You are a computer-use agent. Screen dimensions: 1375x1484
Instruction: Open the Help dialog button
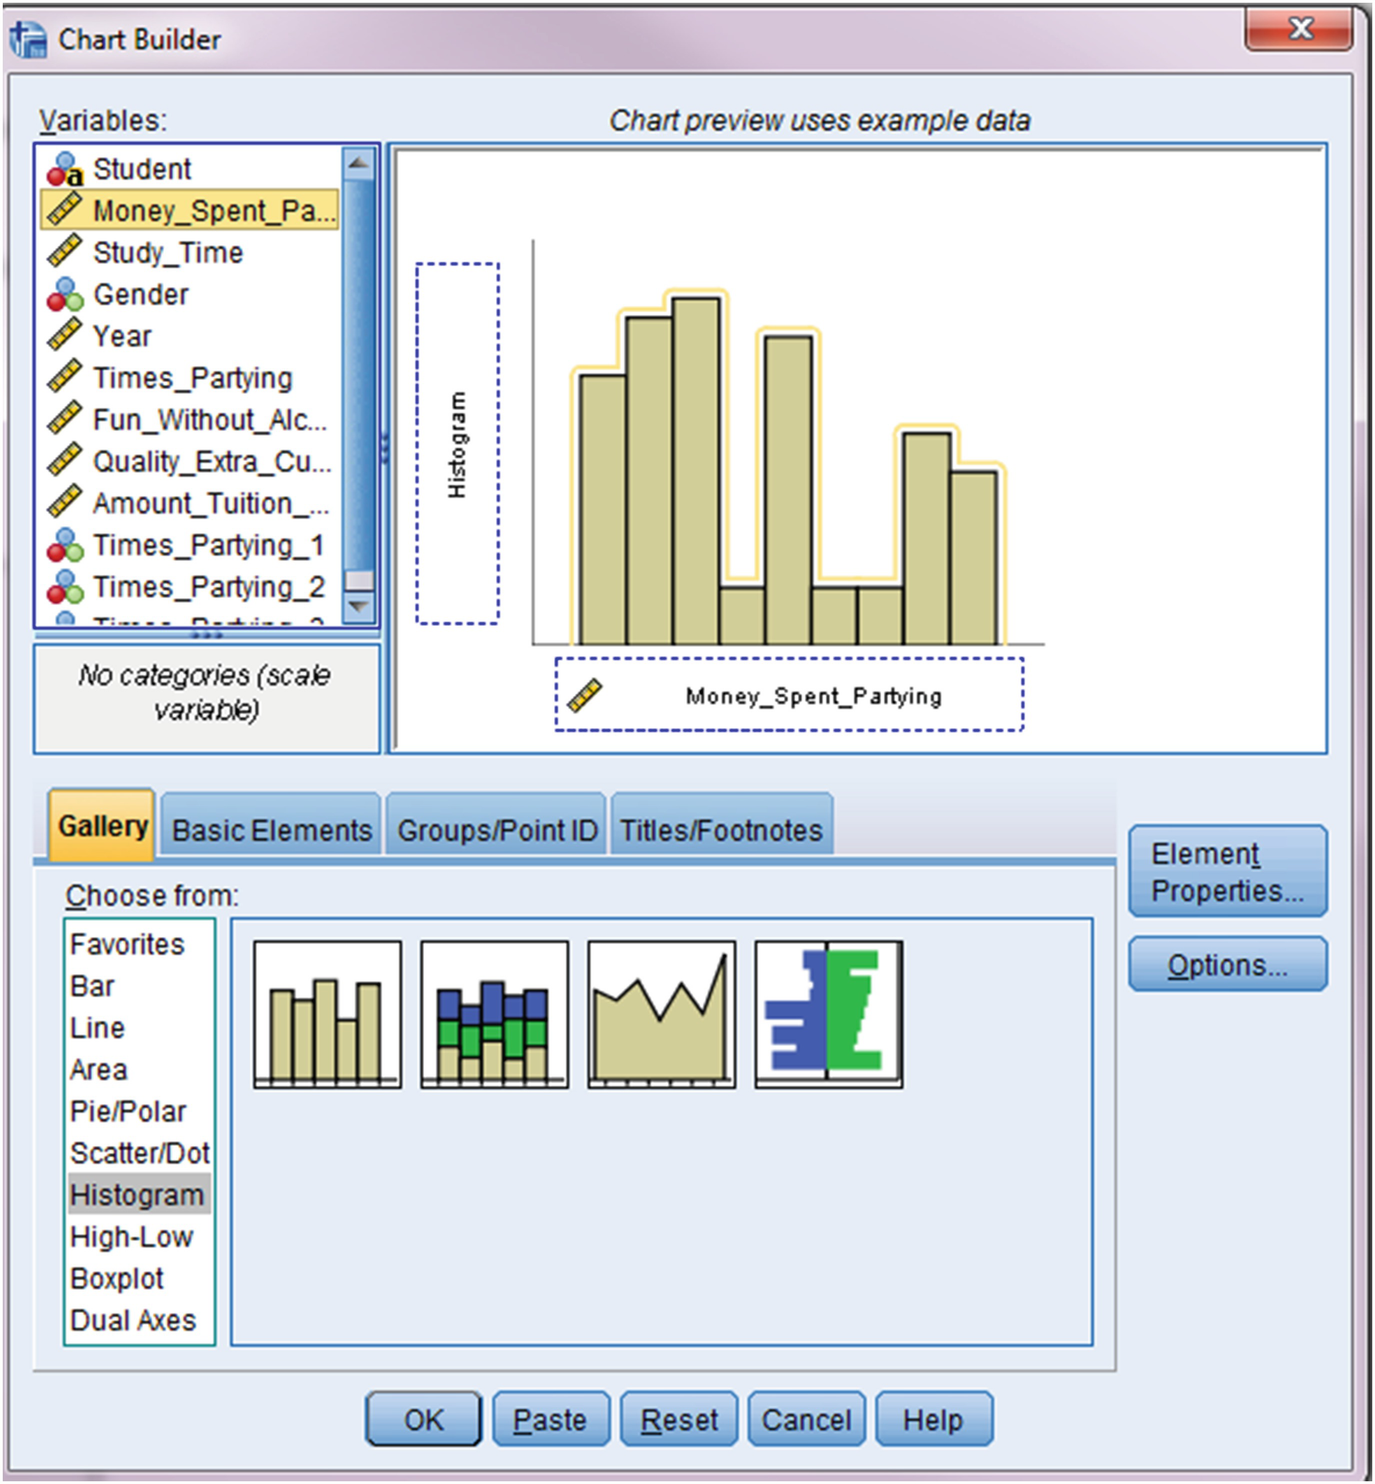(x=934, y=1419)
